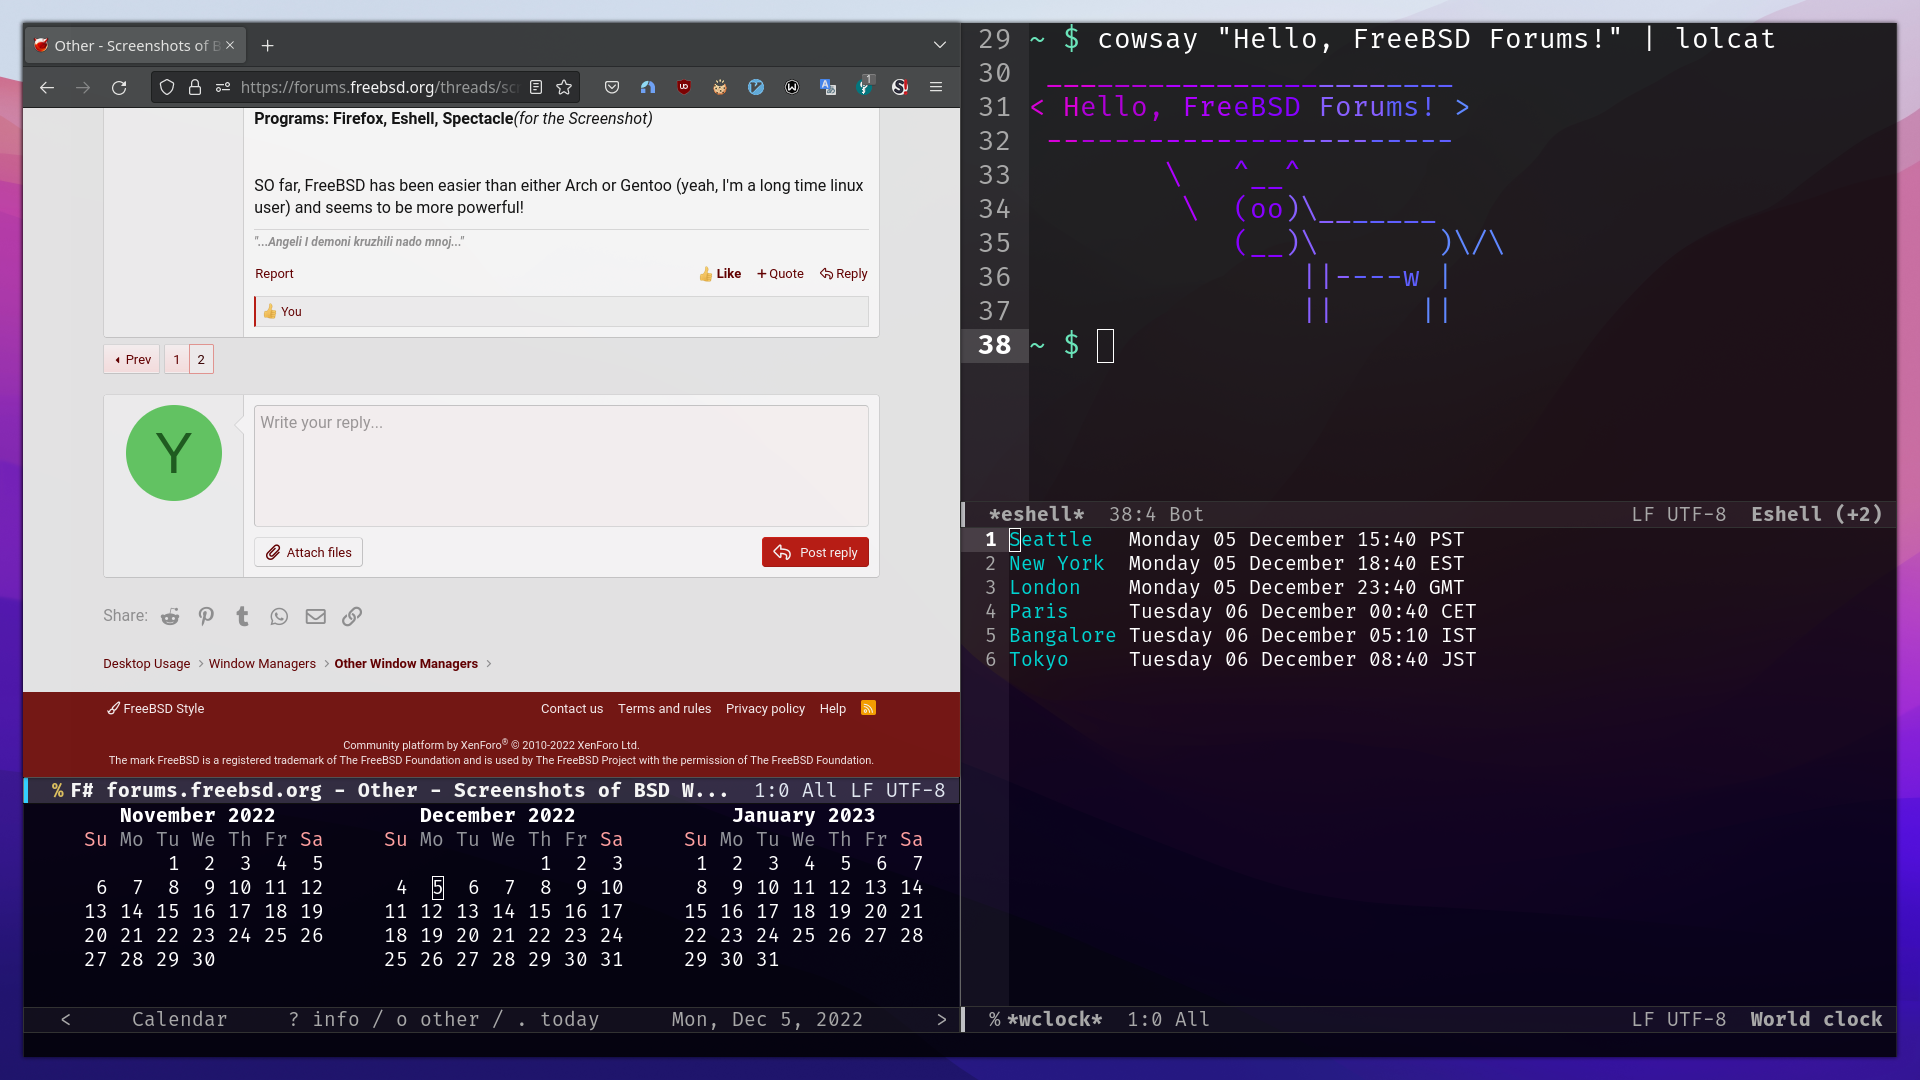Toggle Like on the forum post
The width and height of the screenshot is (1920, 1080).
click(x=720, y=273)
